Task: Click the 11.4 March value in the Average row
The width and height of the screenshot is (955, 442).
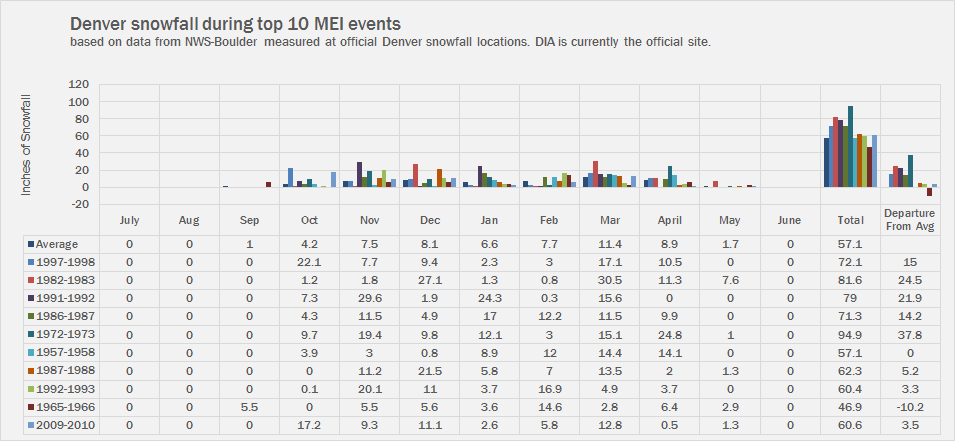Action: 610,244
